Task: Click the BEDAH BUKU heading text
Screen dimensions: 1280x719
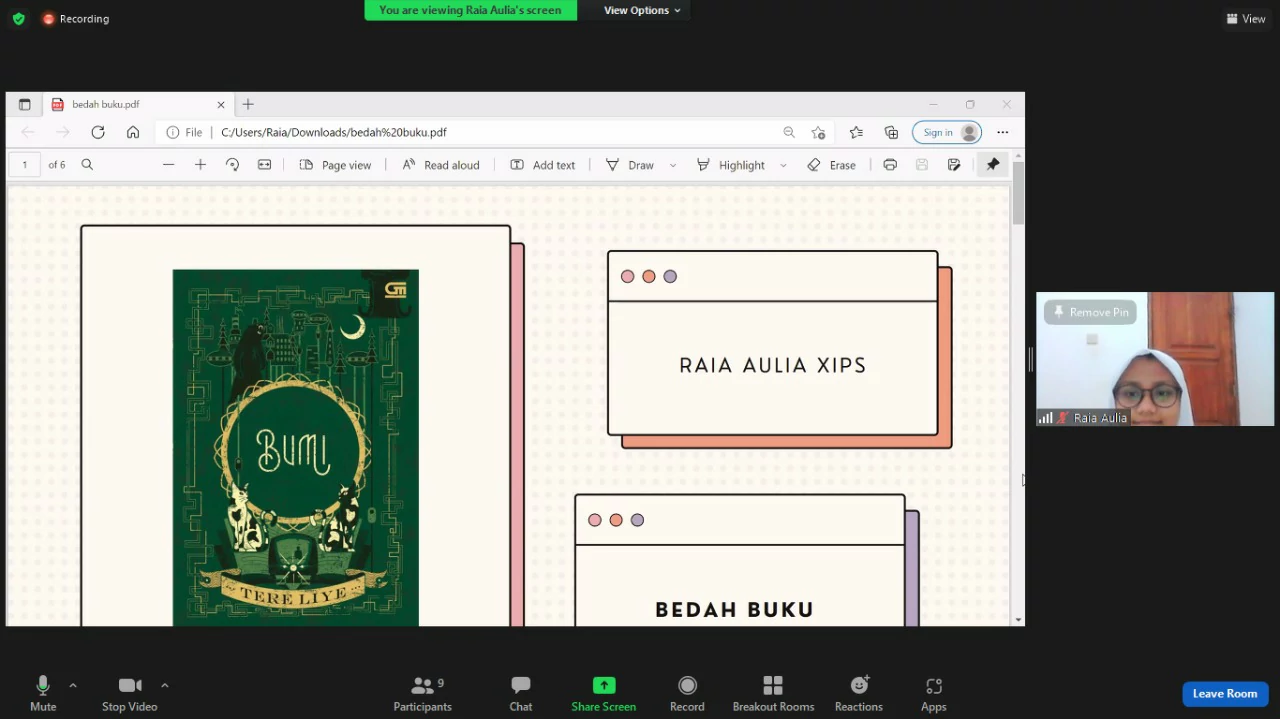Action: (x=734, y=609)
